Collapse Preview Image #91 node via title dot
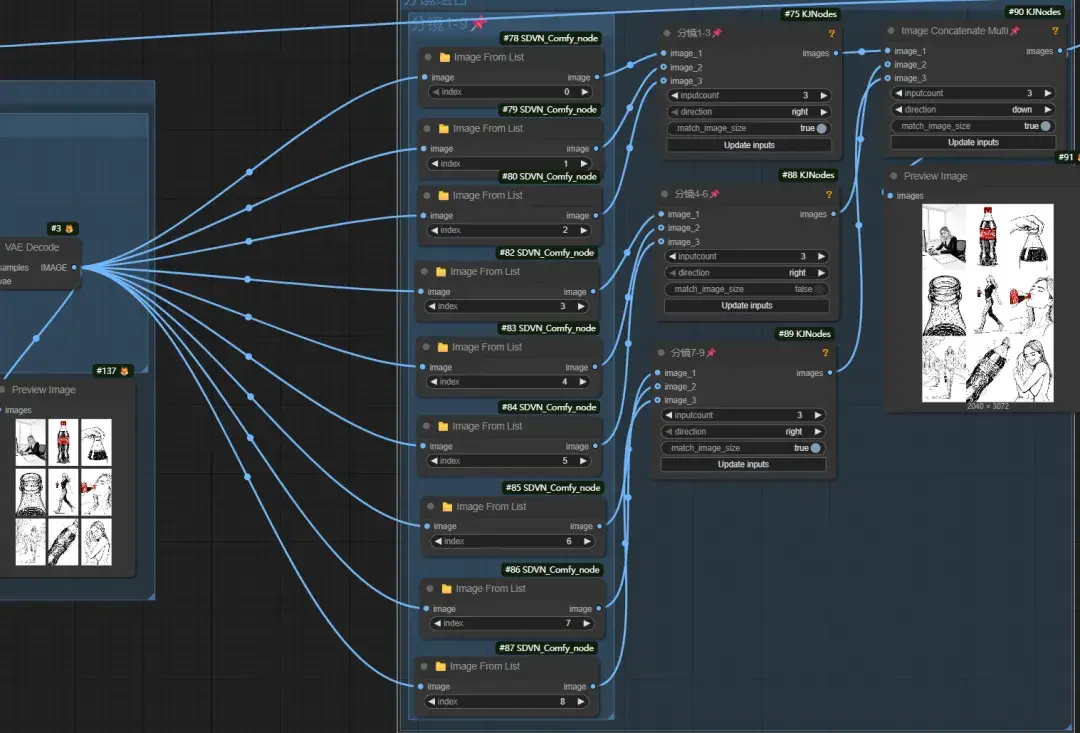The width and height of the screenshot is (1080, 733). (x=893, y=176)
